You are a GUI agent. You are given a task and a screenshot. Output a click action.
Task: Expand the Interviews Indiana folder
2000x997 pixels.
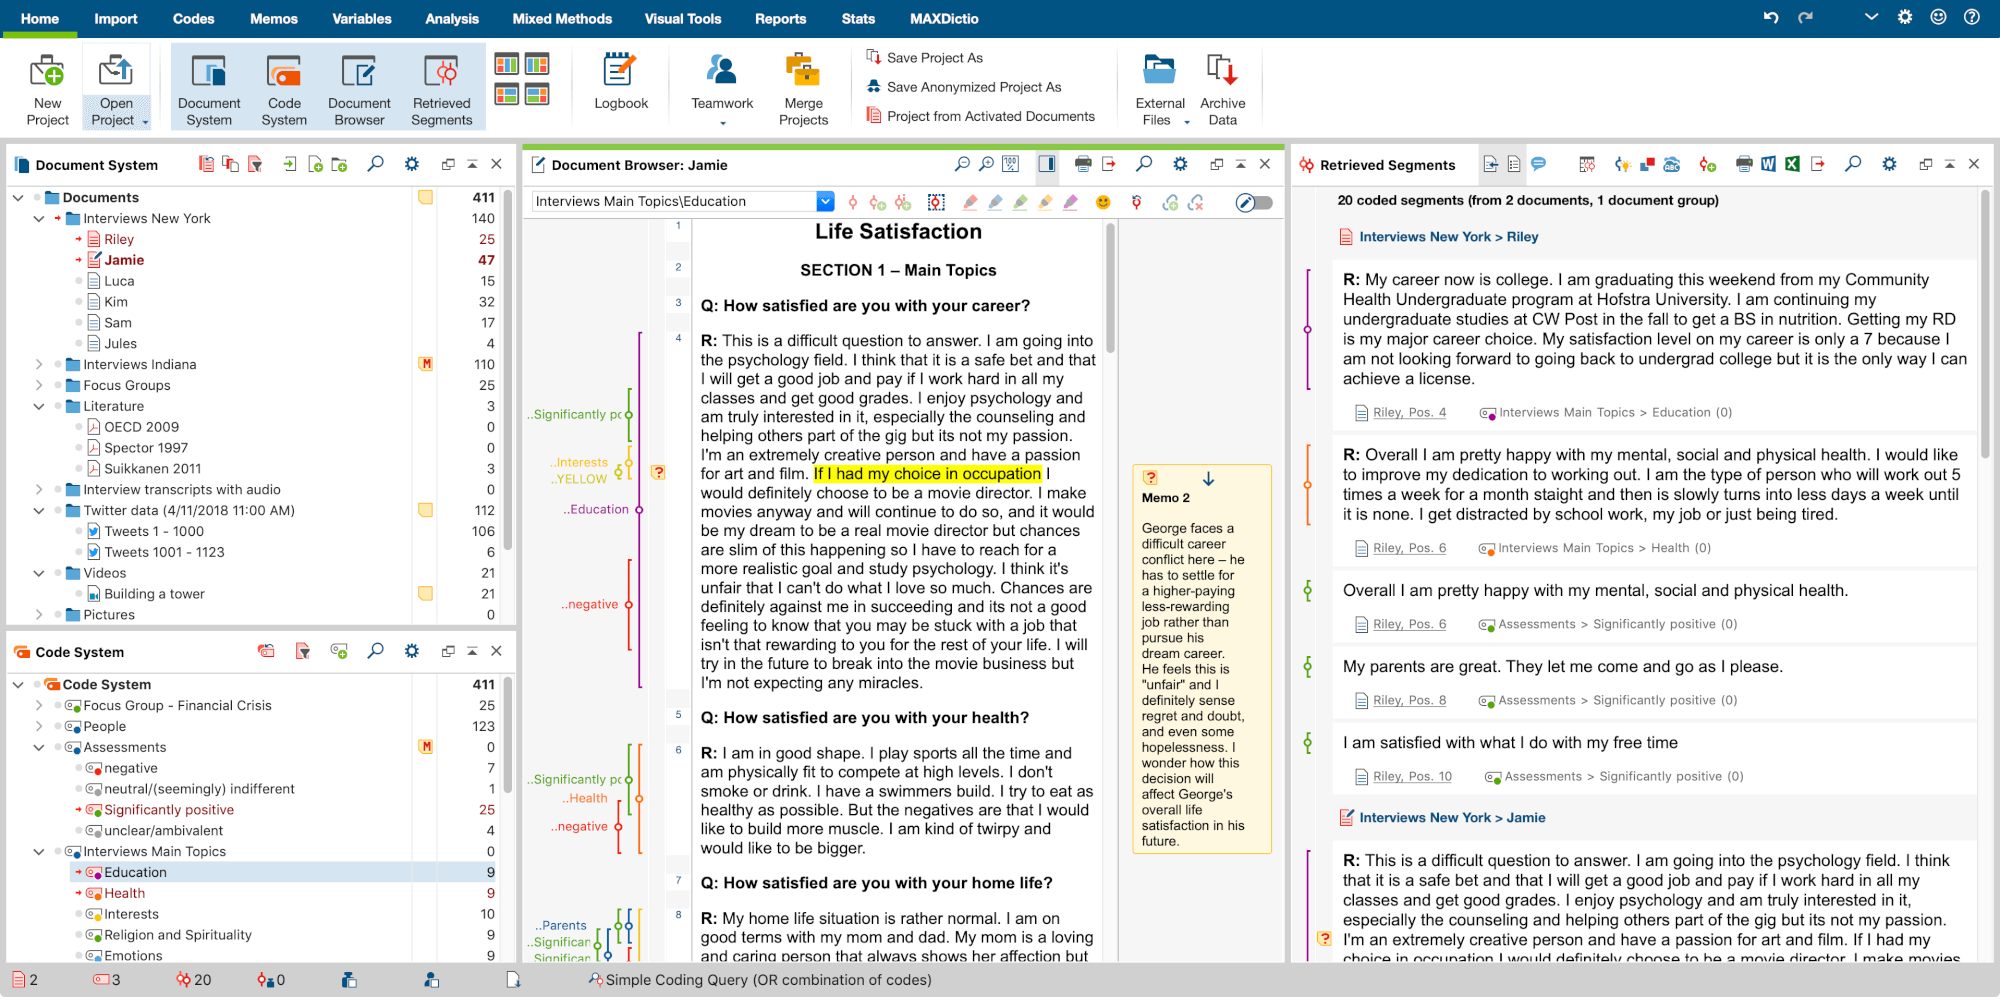(x=39, y=365)
